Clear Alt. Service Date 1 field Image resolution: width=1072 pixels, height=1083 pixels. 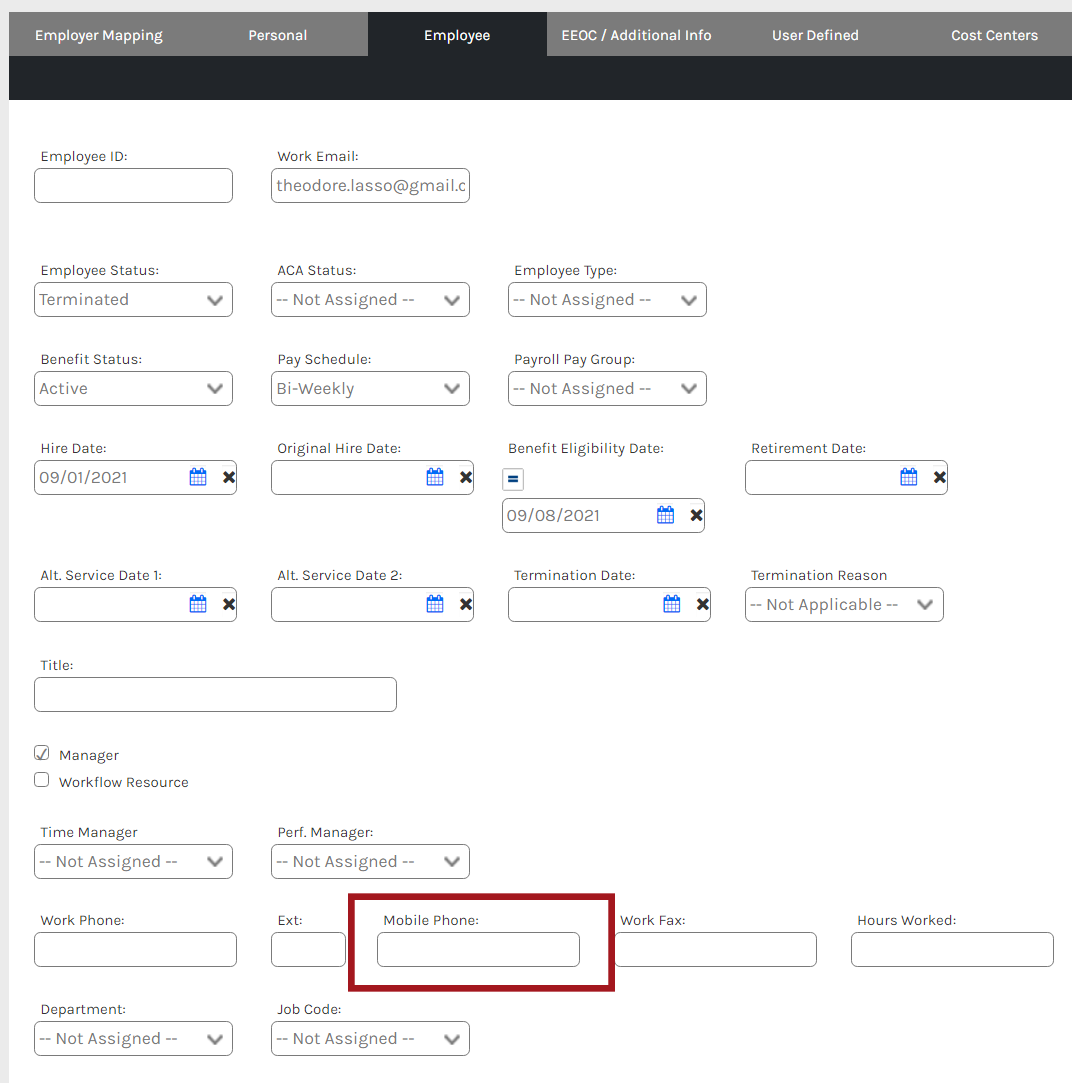pyautogui.click(x=229, y=604)
